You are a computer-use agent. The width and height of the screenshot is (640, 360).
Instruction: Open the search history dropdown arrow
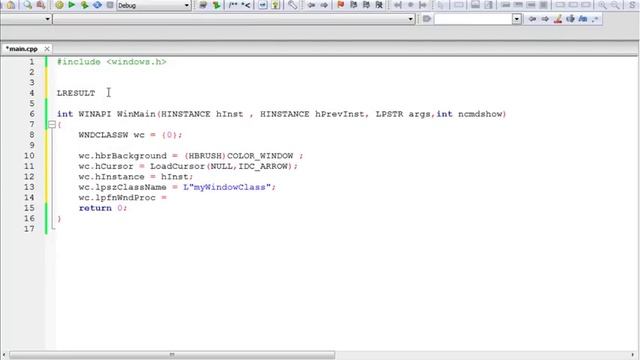point(517,19)
